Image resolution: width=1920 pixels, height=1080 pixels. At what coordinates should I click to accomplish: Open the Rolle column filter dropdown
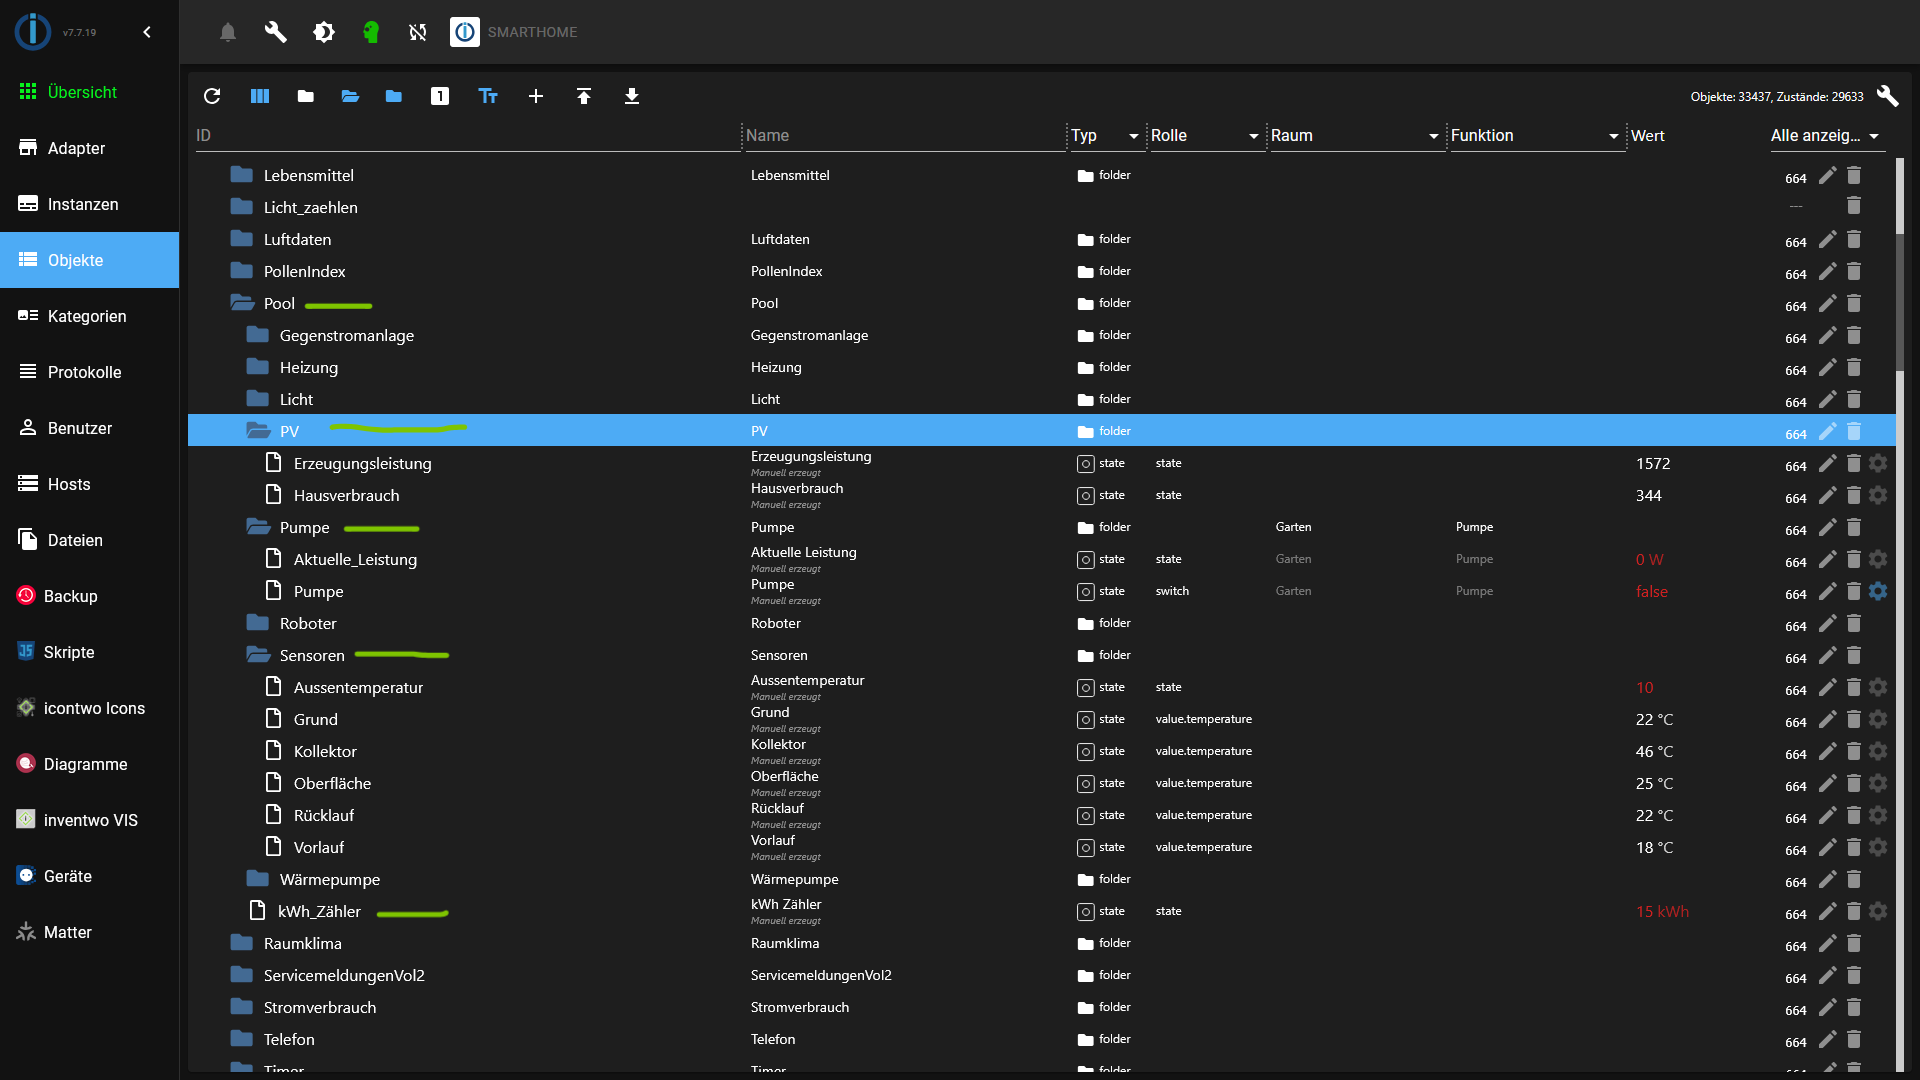(1251, 136)
